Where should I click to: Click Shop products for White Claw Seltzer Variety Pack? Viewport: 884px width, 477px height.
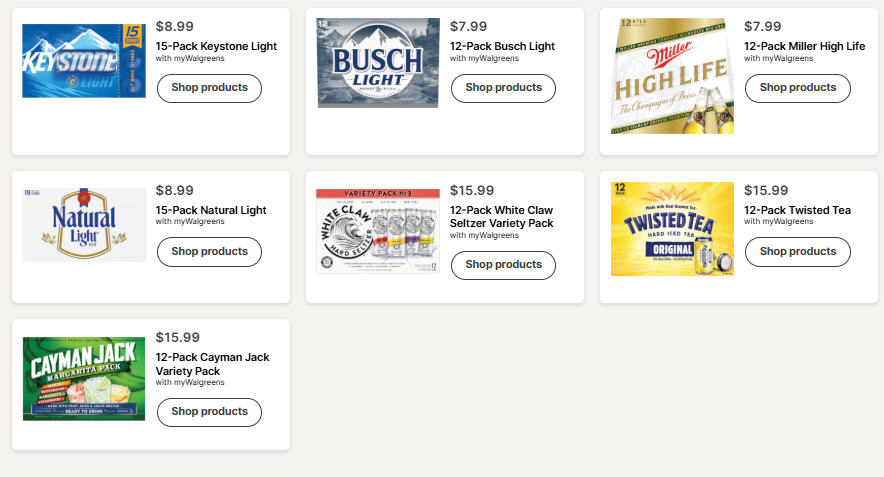point(503,265)
